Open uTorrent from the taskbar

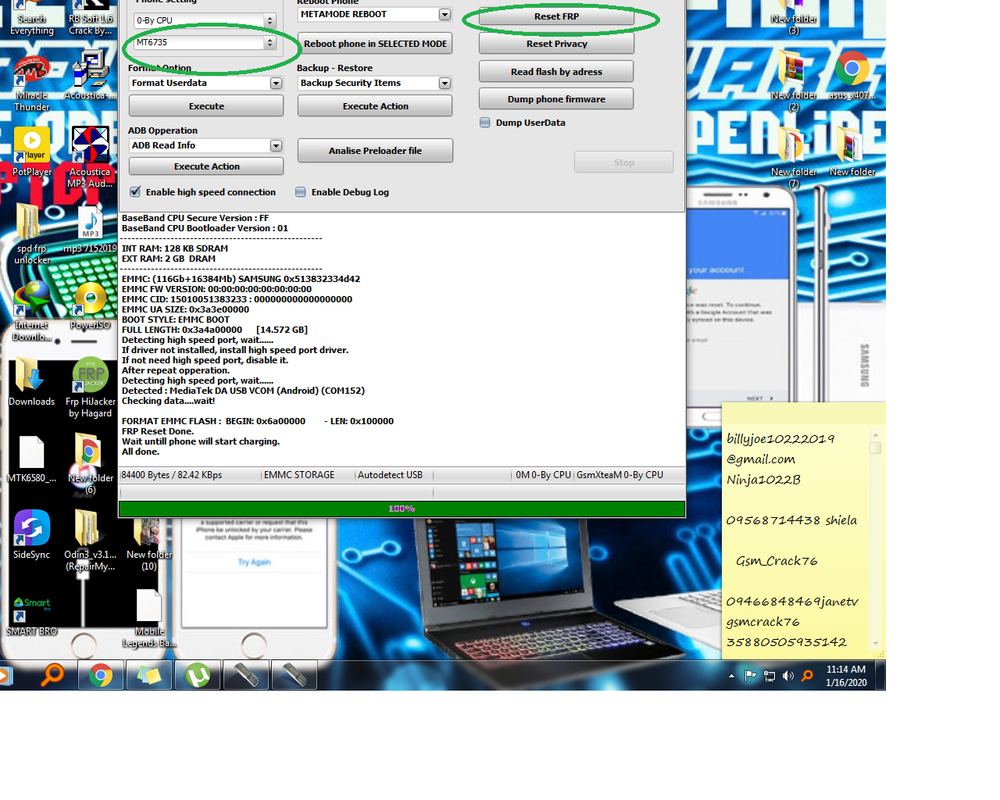click(x=198, y=675)
